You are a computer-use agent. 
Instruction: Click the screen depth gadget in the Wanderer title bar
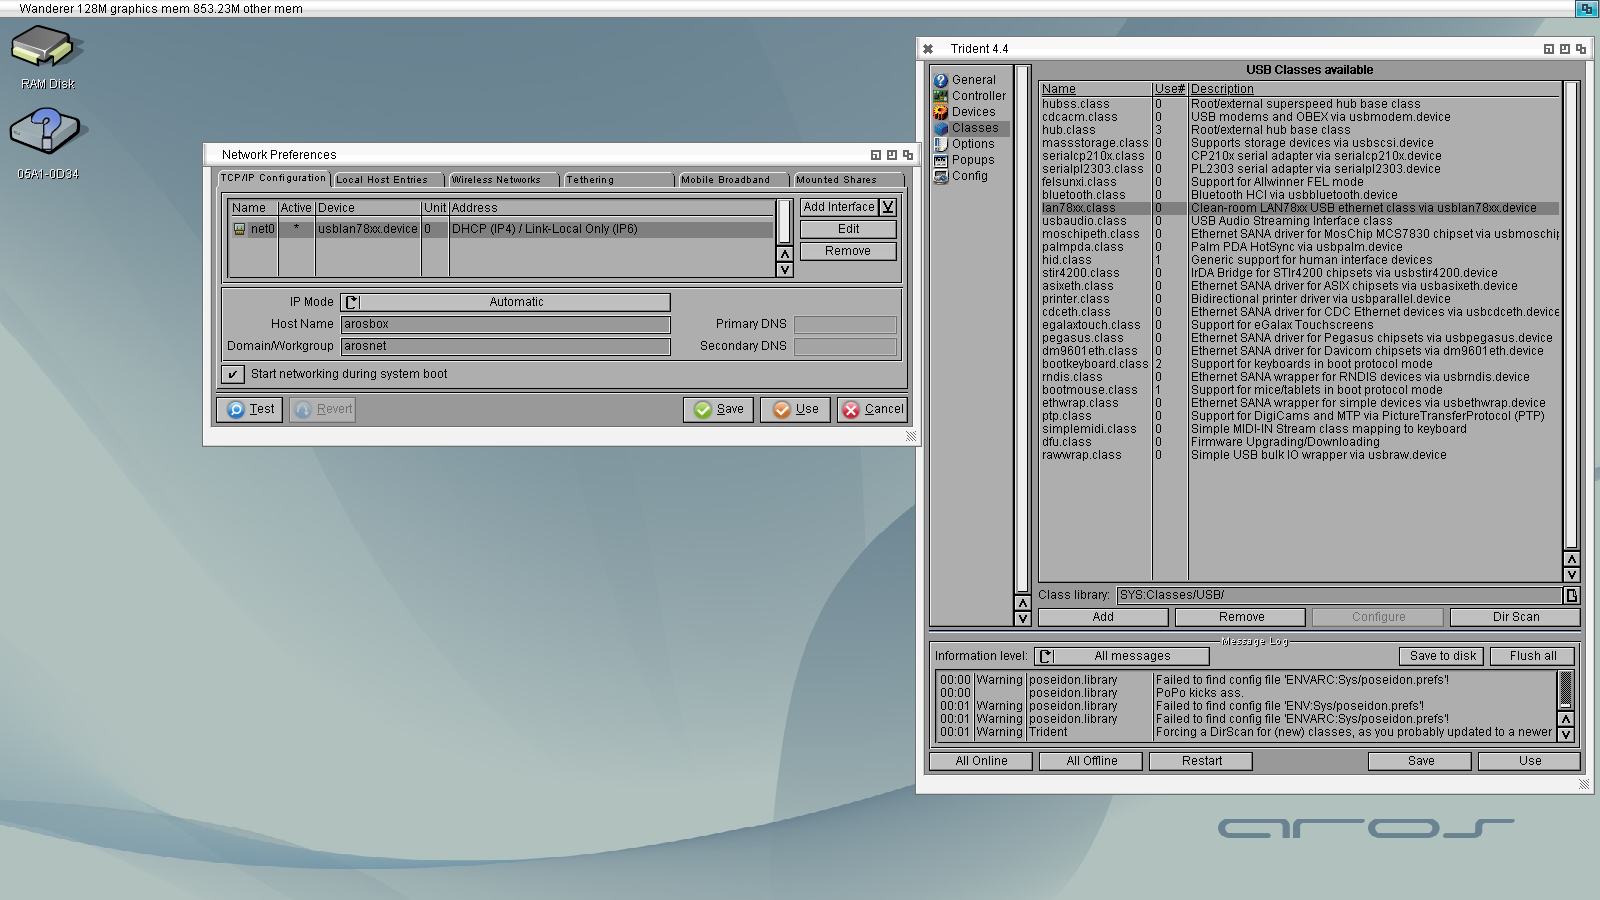point(1586,9)
